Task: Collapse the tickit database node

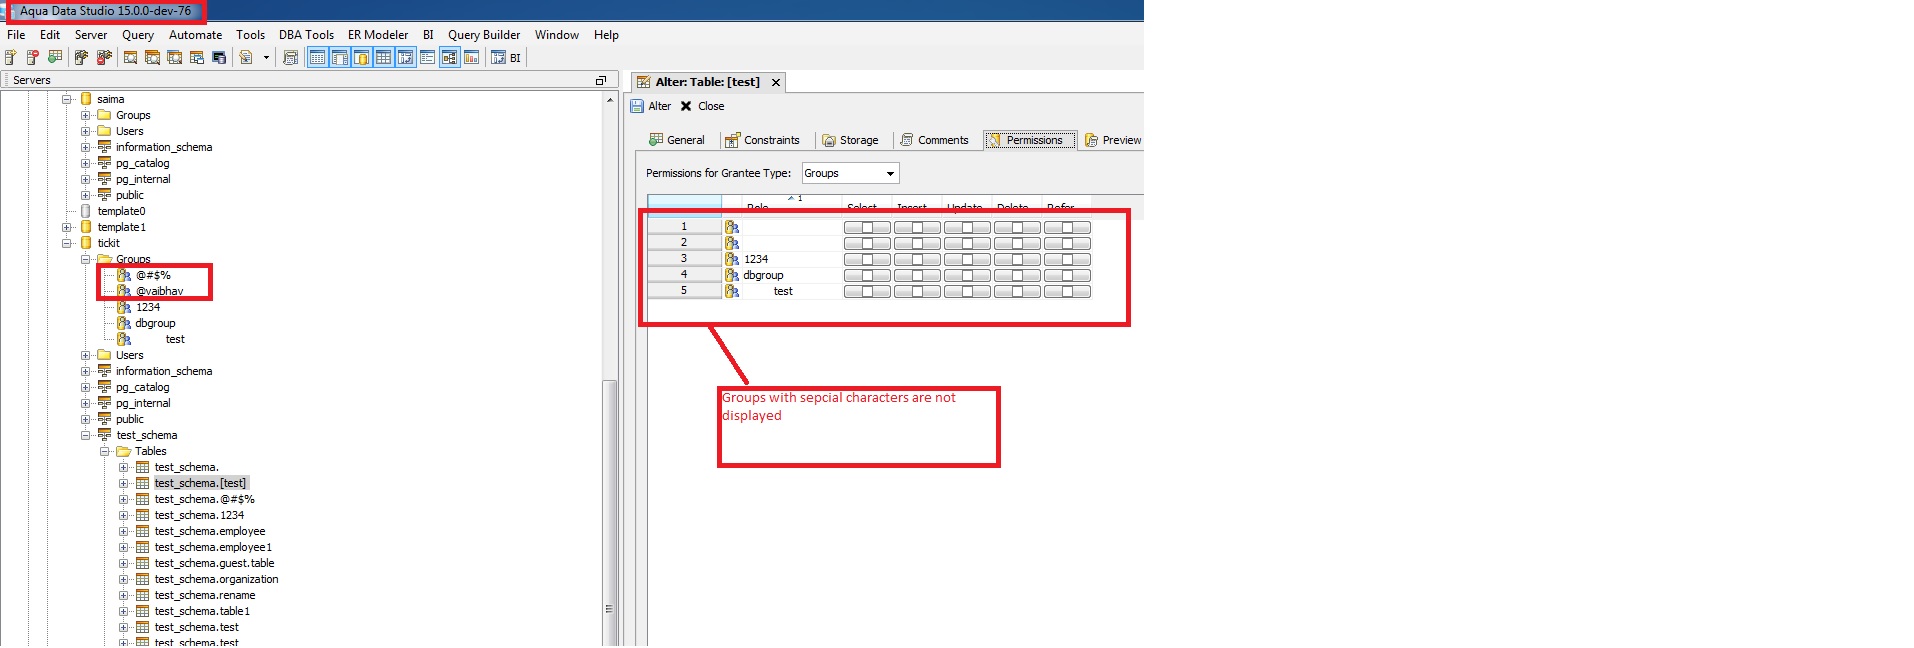Action: [x=67, y=243]
